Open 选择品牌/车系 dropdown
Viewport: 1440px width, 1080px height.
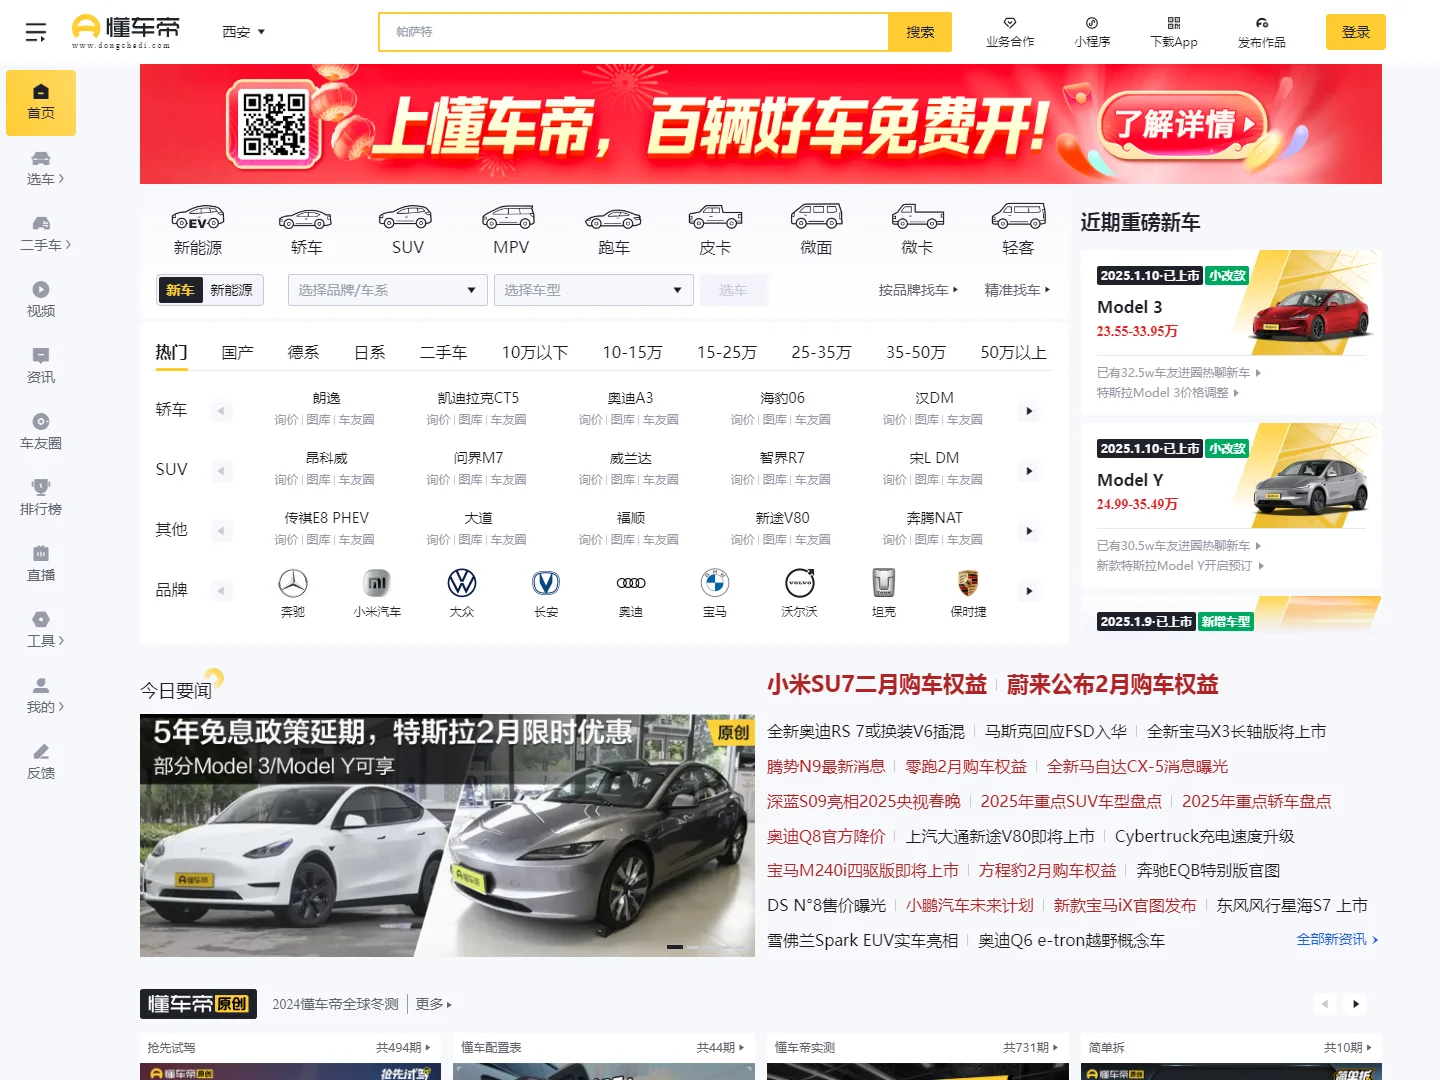pos(388,290)
